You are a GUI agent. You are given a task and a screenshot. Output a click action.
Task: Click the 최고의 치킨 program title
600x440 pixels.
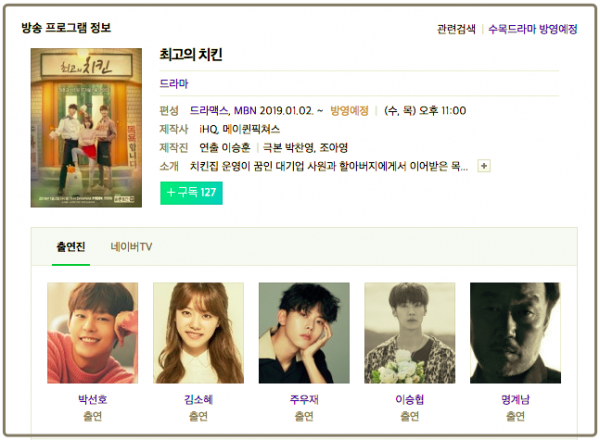(191, 55)
